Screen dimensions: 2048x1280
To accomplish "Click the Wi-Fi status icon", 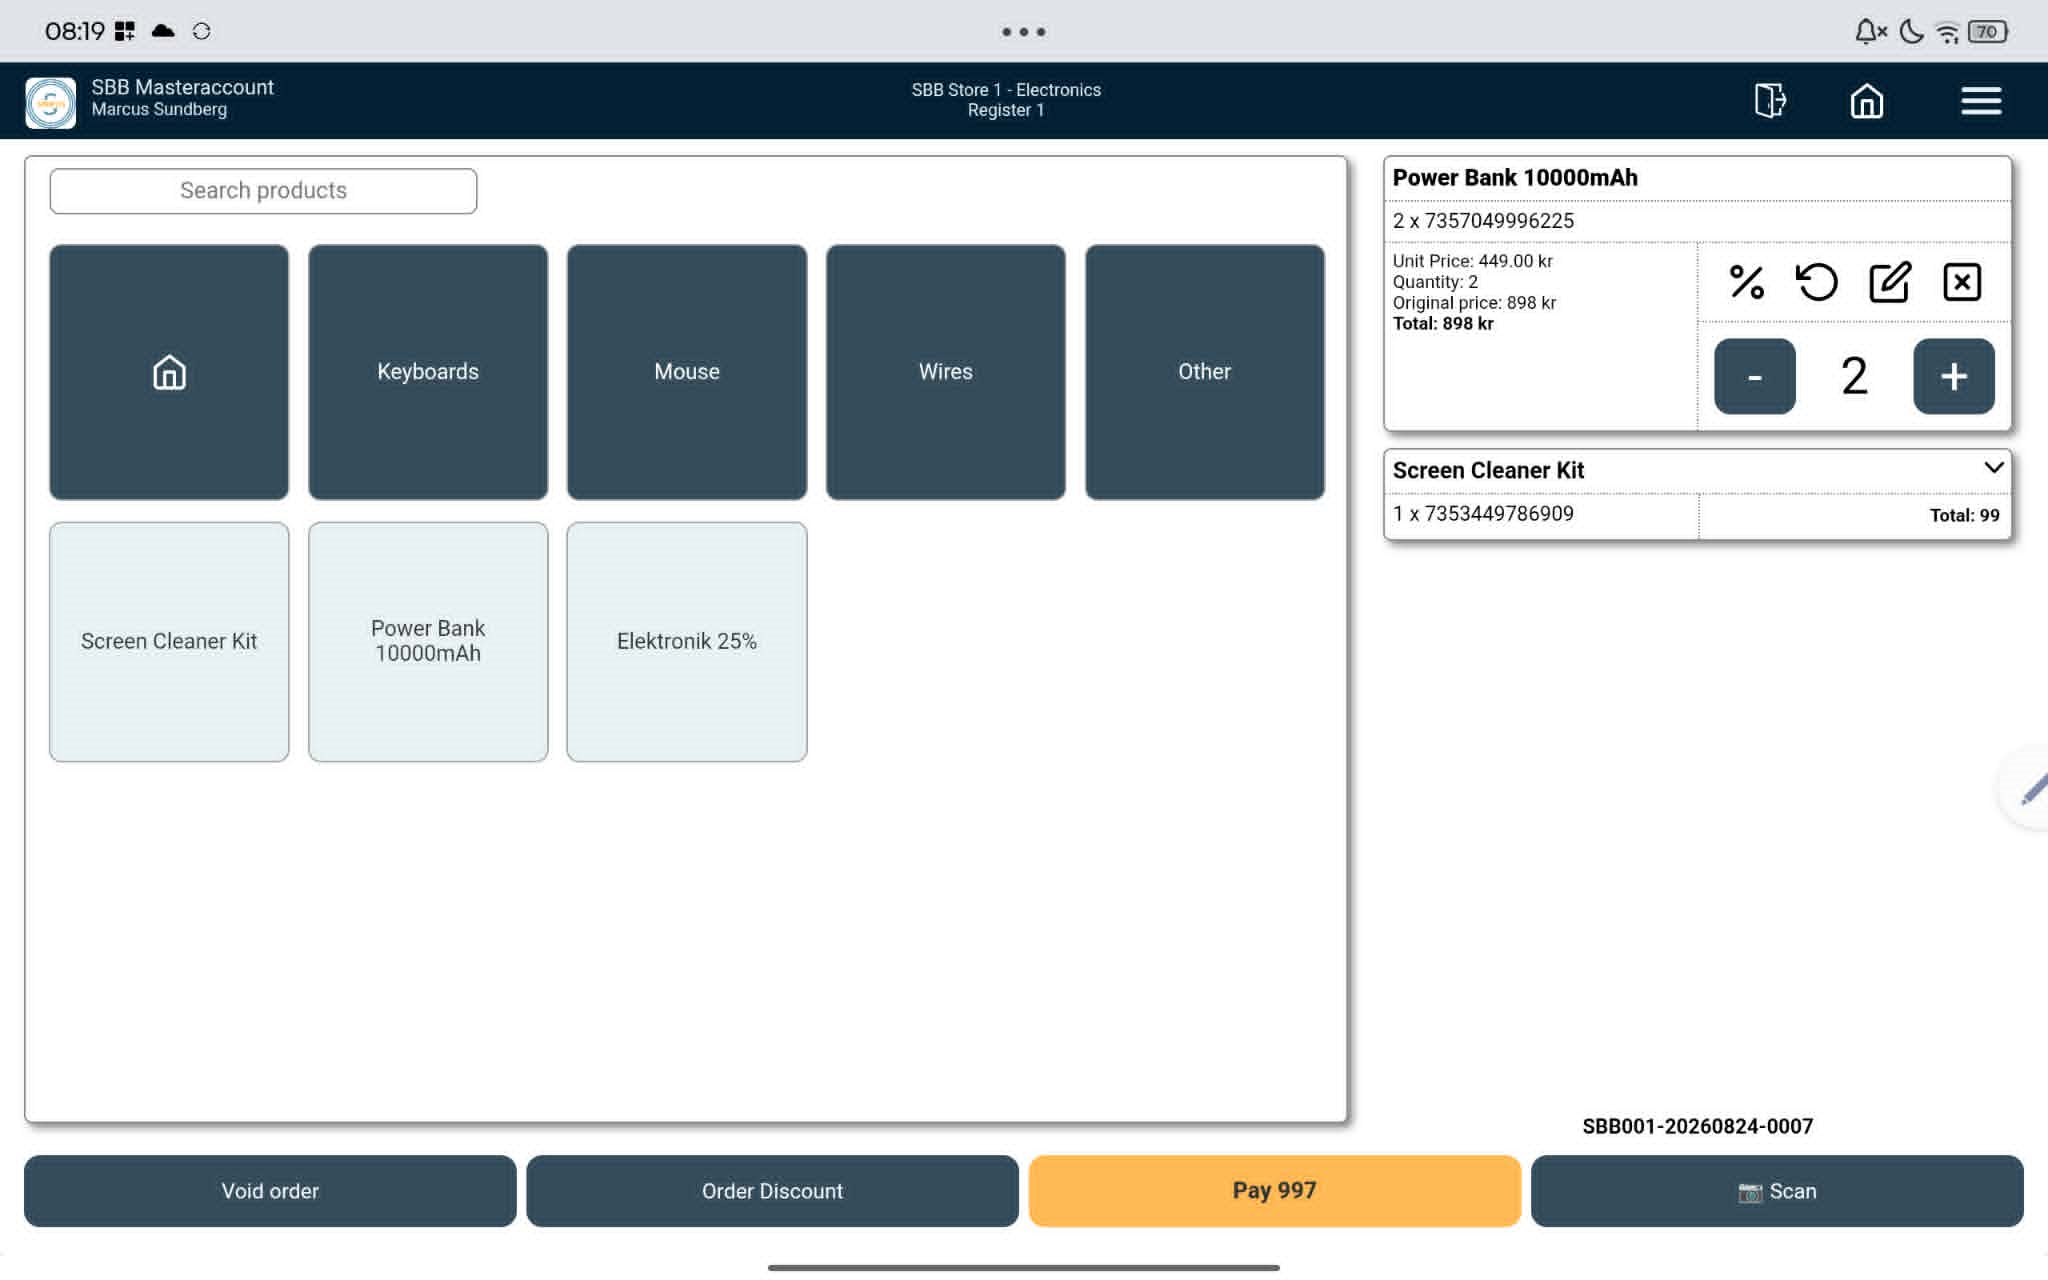I will click(x=1947, y=32).
